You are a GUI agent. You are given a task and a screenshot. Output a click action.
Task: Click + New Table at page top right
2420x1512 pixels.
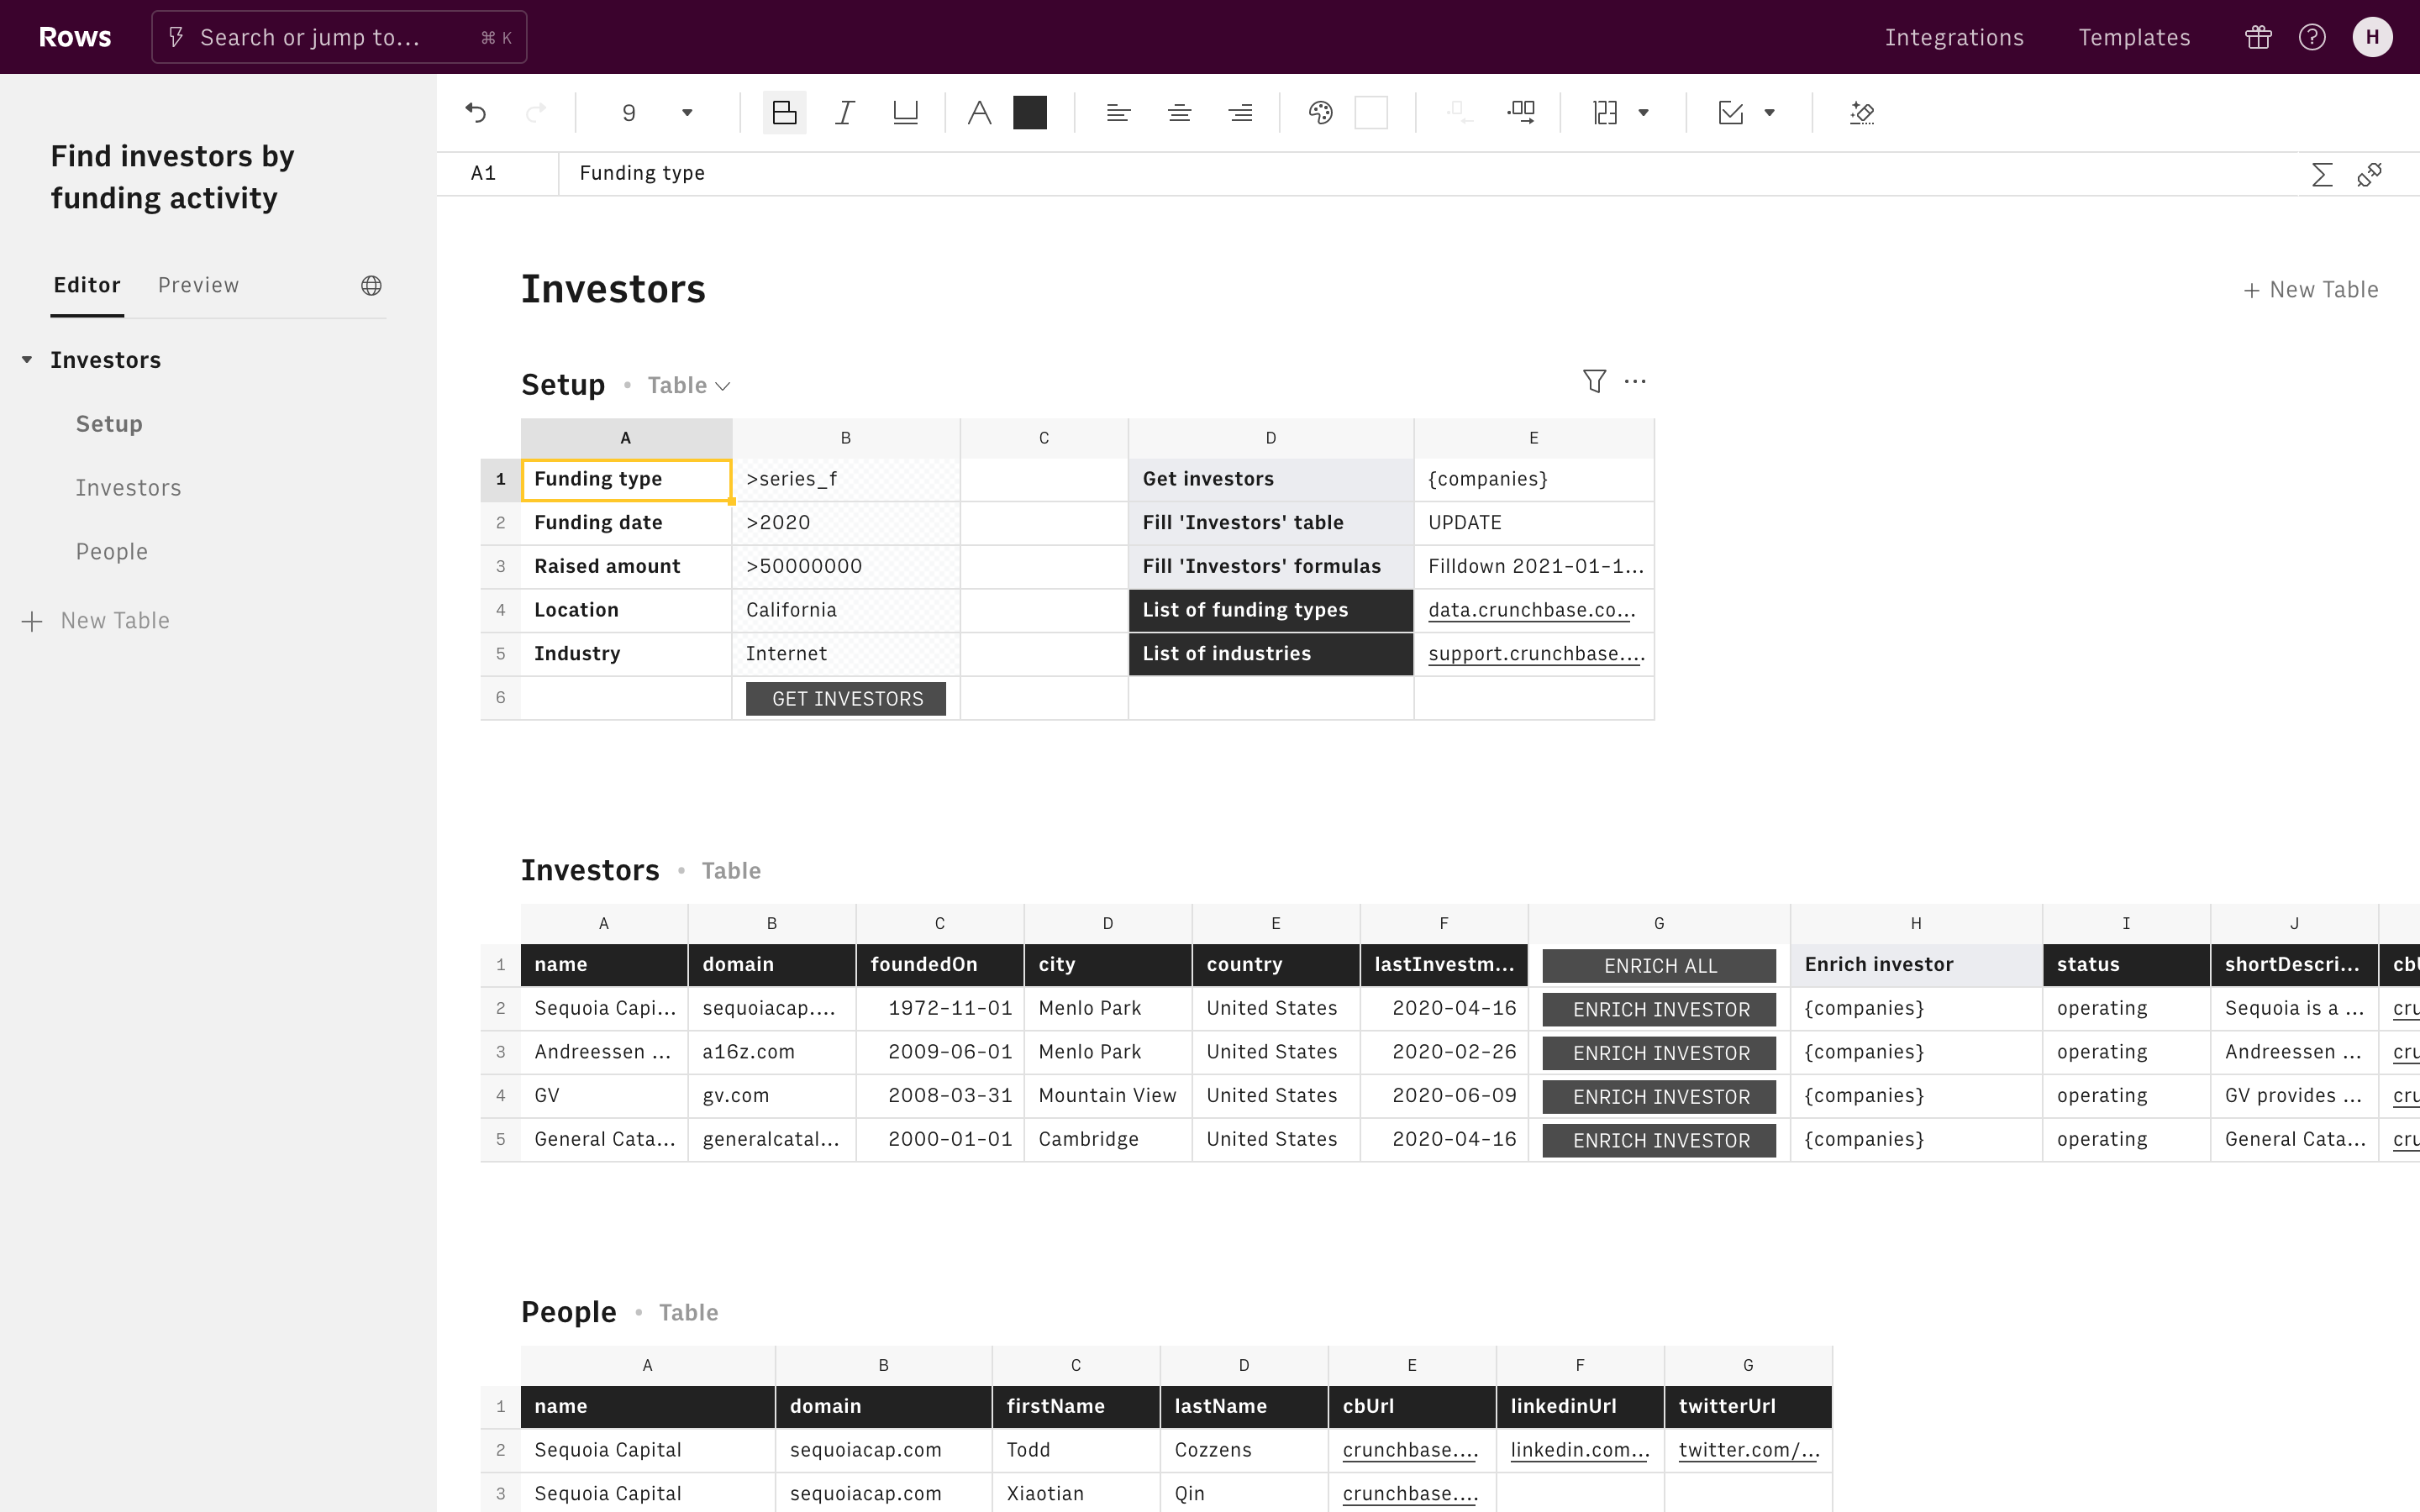coord(2311,290)
